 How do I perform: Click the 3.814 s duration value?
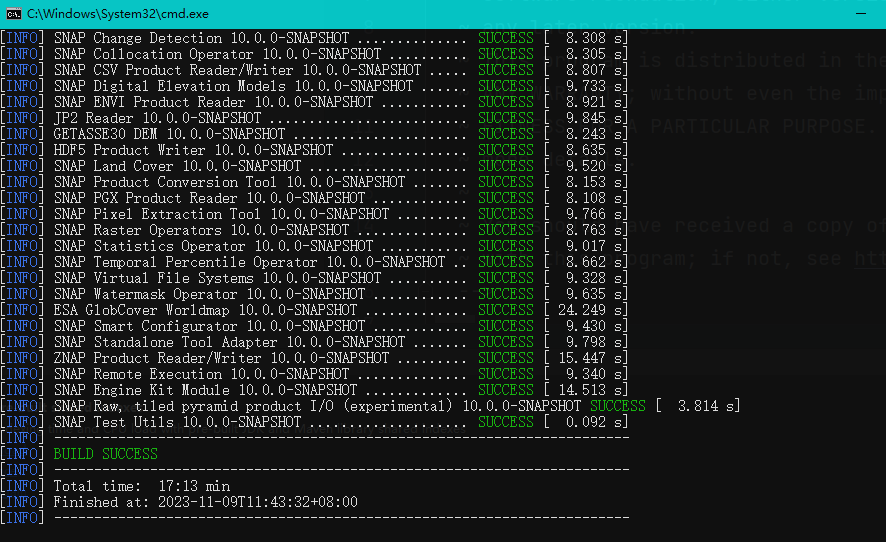[706, 406]
